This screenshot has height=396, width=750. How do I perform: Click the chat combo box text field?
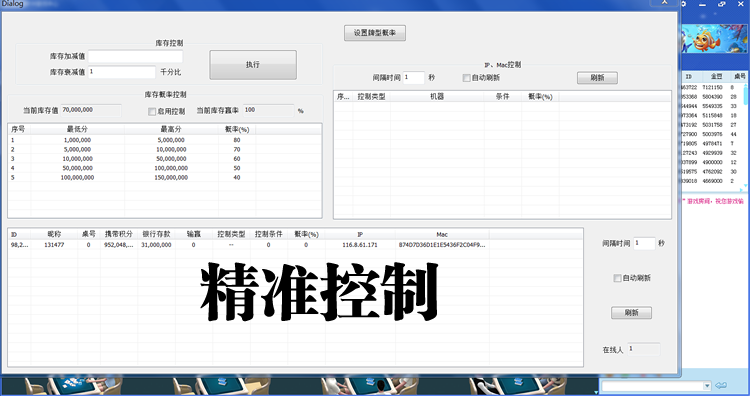(652, 385)
